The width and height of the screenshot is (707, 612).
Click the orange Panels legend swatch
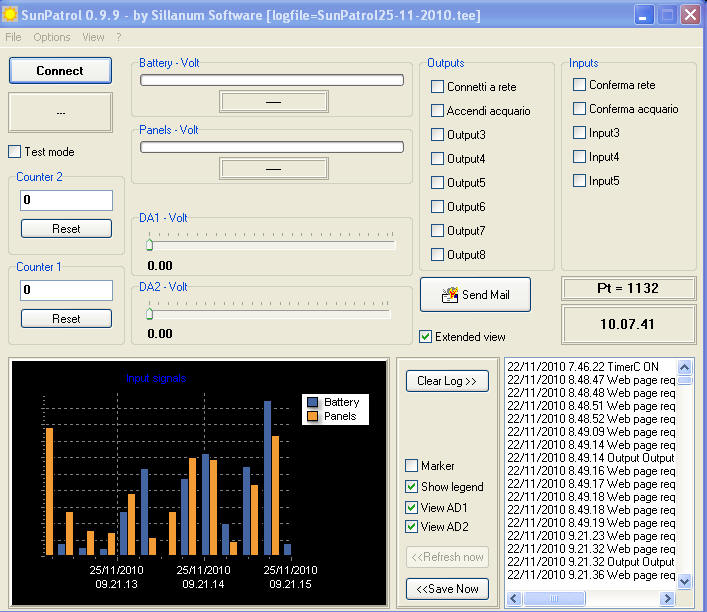pos(313,416)
